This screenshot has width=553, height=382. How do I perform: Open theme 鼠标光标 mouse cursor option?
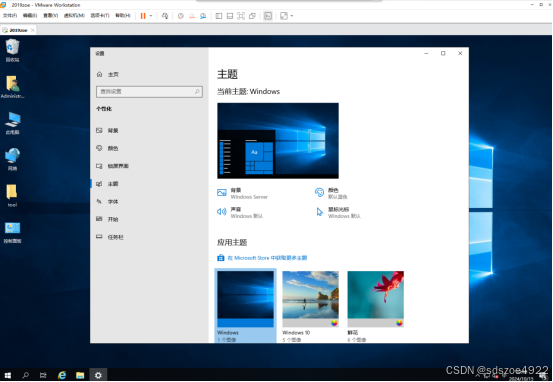pos(338,212)
